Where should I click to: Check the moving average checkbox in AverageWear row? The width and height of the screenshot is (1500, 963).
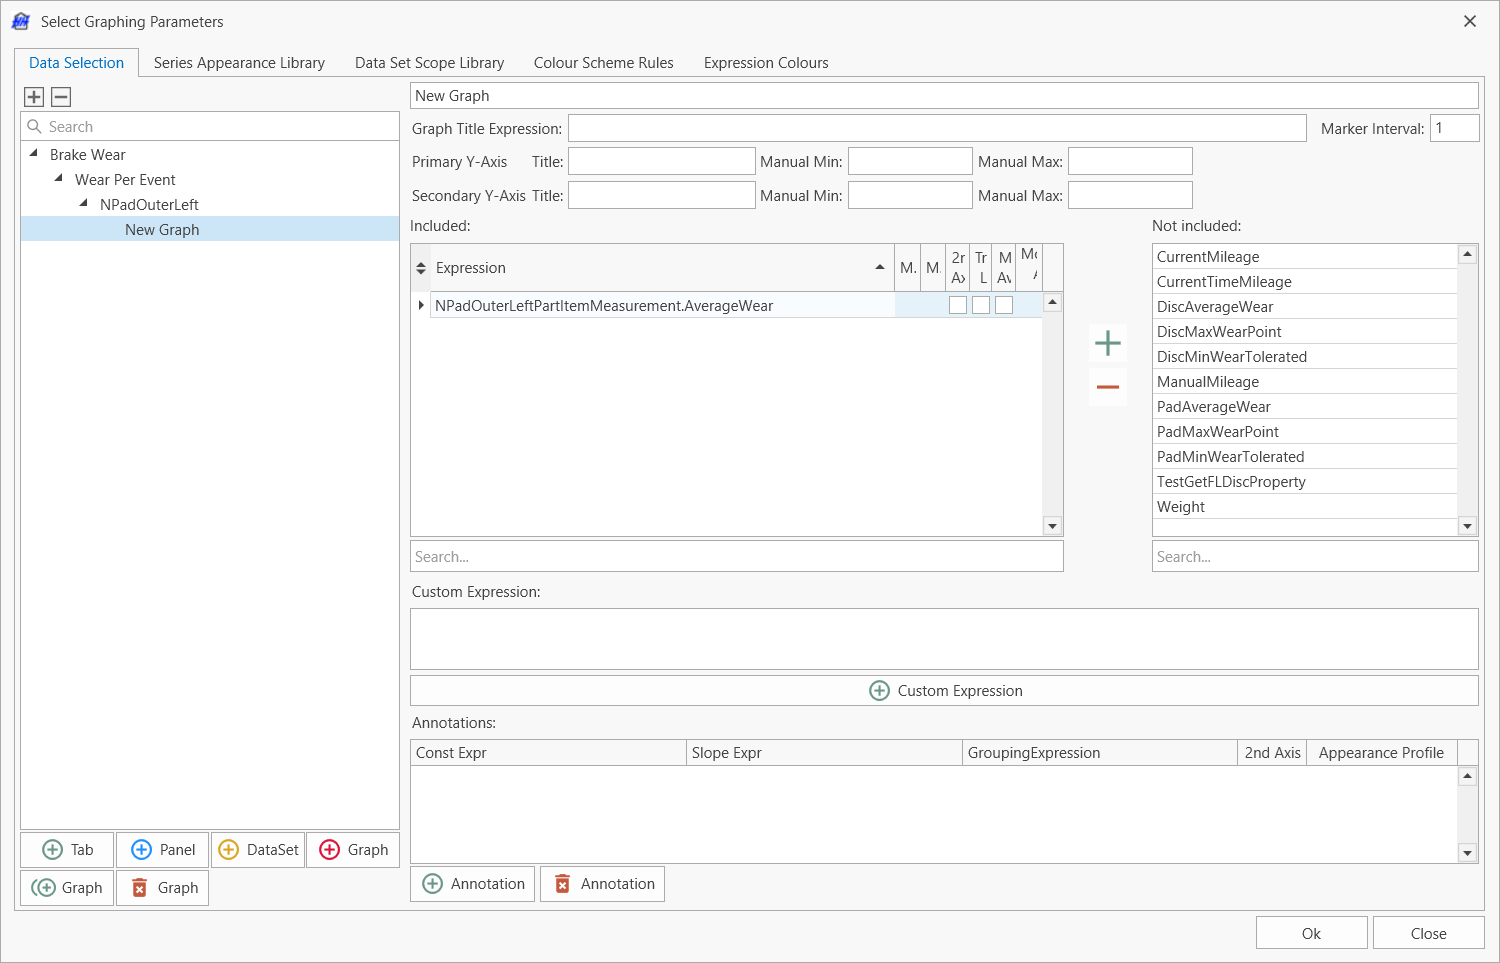pos(1004,306)
